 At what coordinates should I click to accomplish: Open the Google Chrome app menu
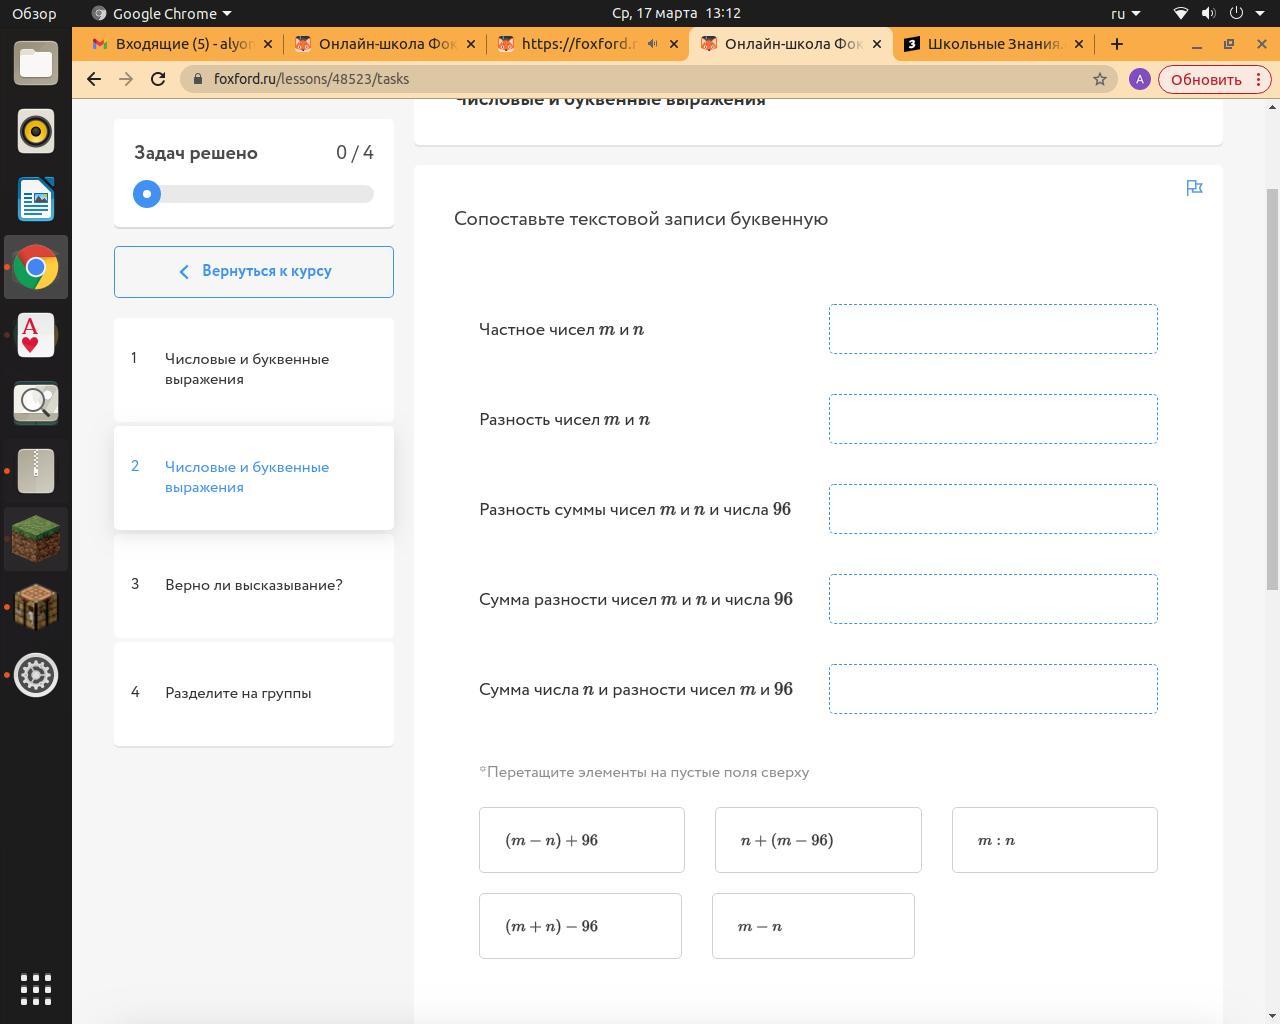coord(161,13)
